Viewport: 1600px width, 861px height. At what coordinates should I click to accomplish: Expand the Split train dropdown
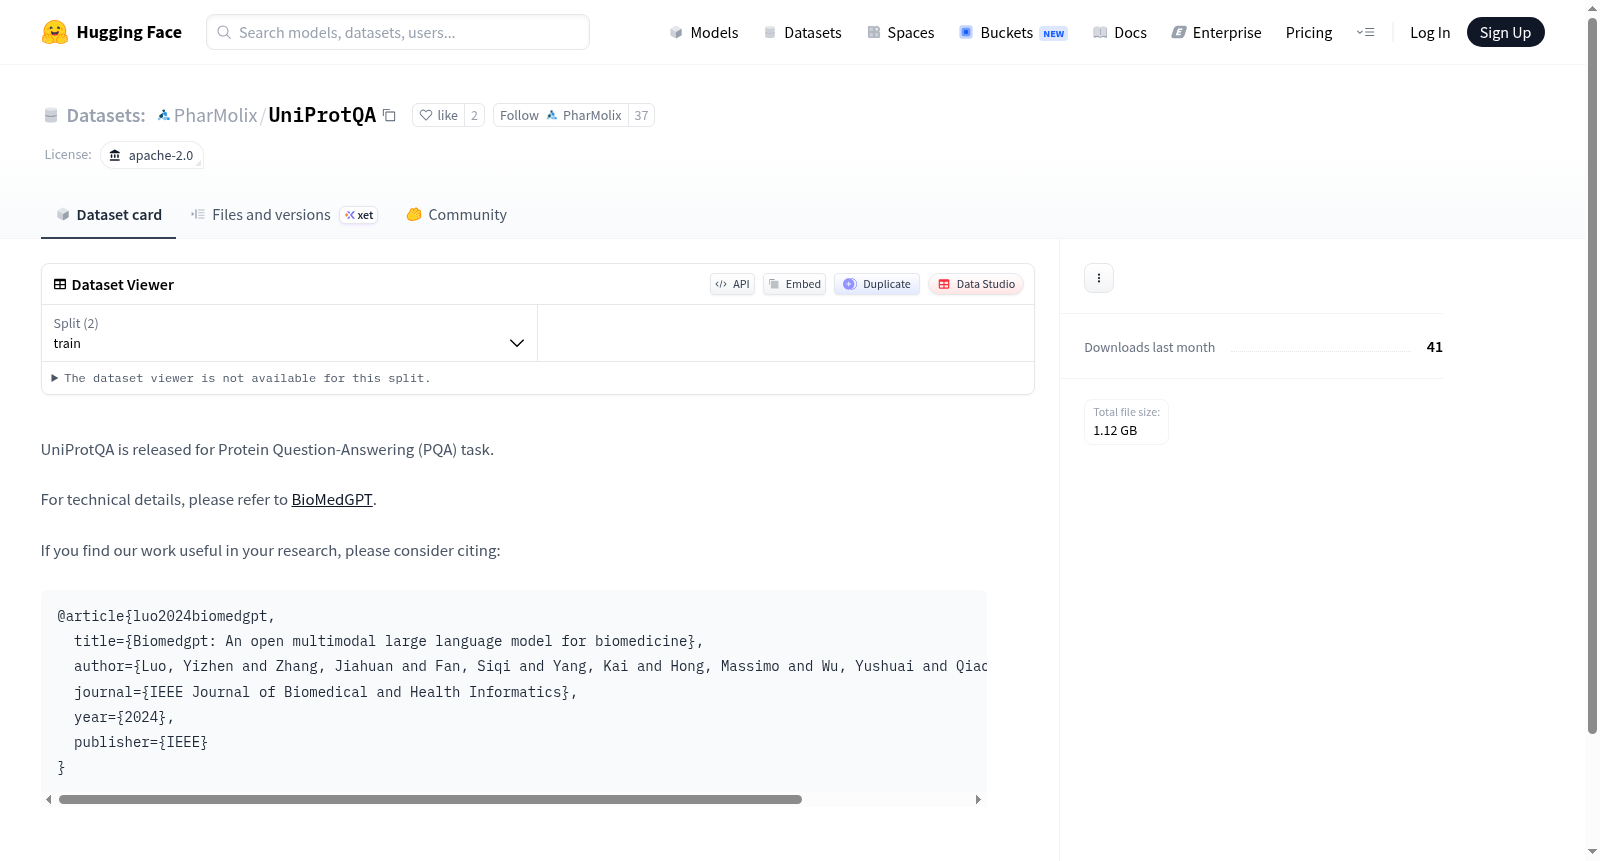[290, 333]
